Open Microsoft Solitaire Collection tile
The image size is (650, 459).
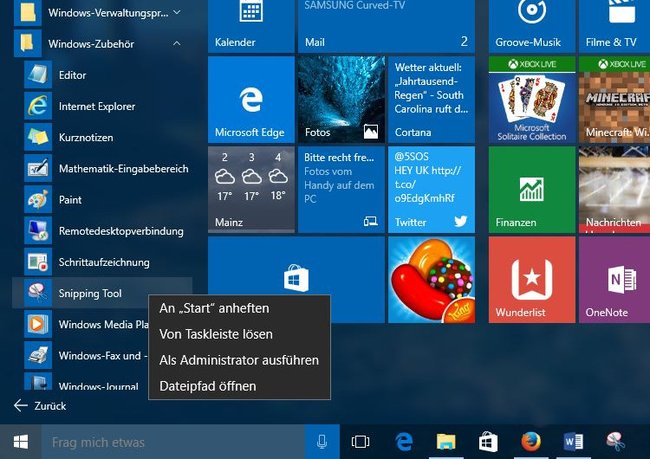(532, 100)
